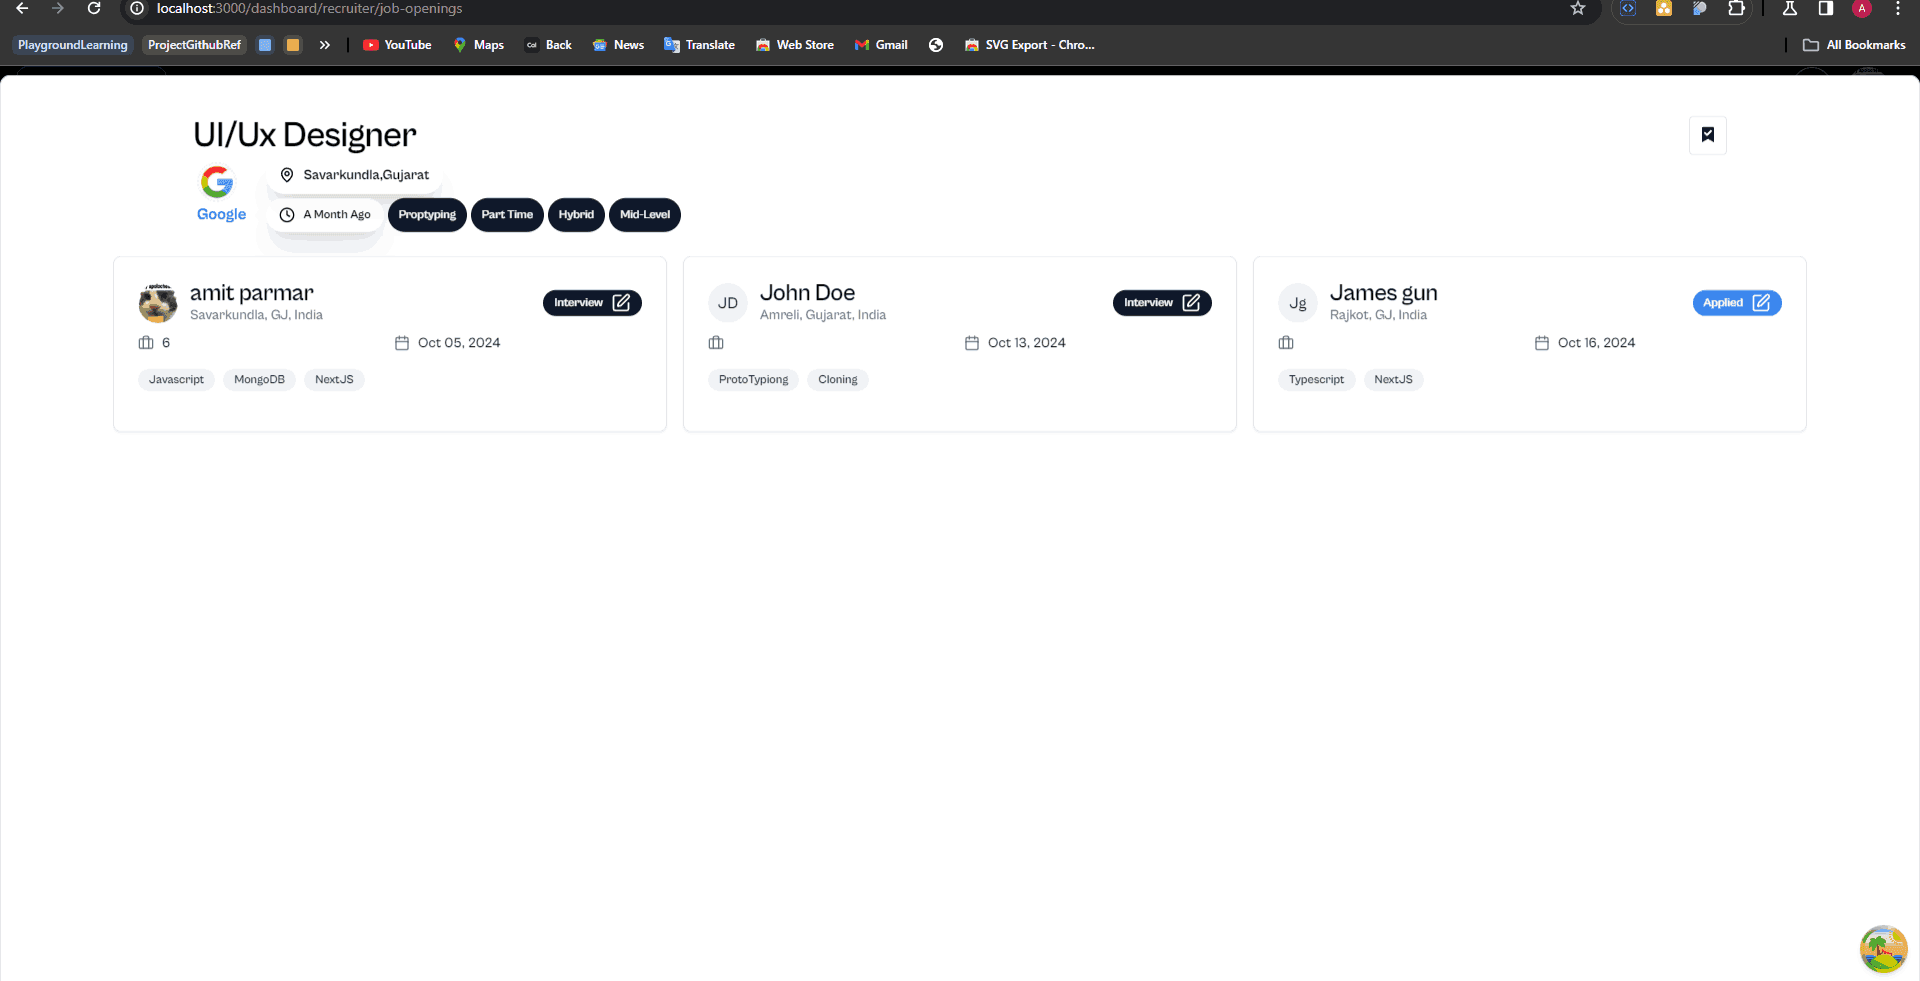Viewport: 1920px width, 981px height.
Task: Open the Chrome three-dot menu
Action: coord(1898,9)
